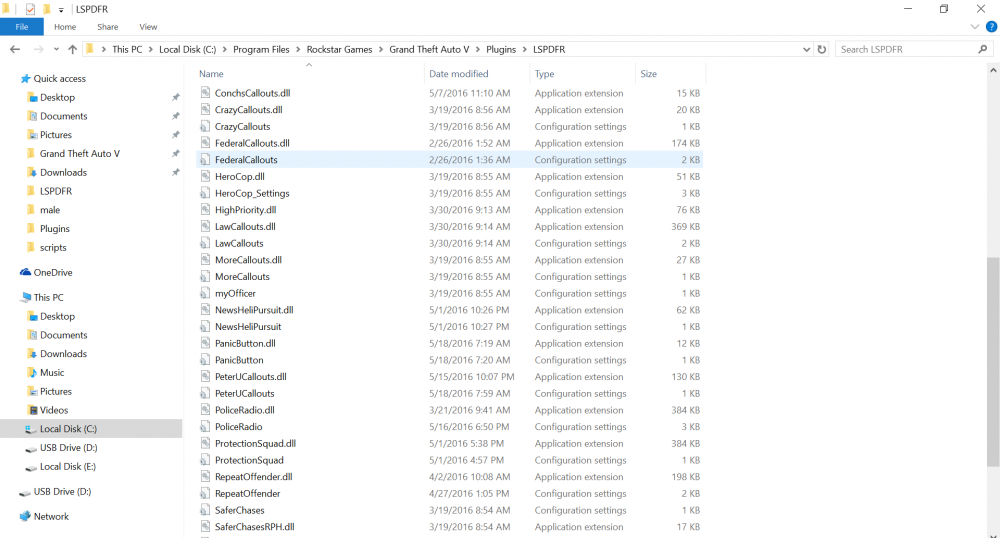Refresh the LSPDFR folder view

point(821,49)
